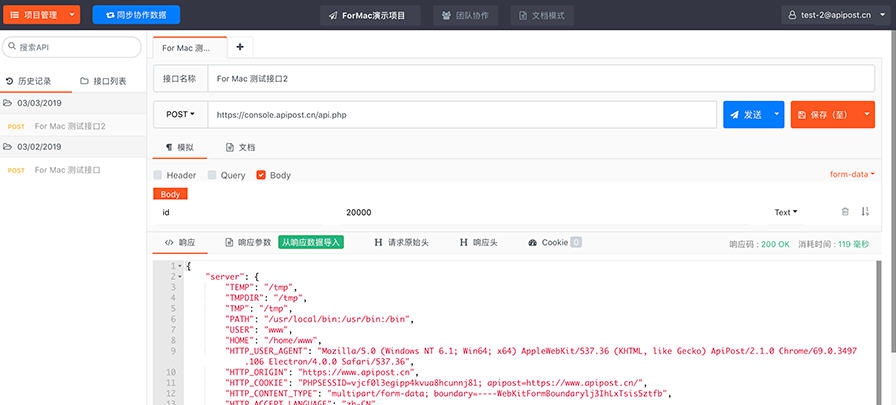The image size is (896, 405).
Task: Switch to 请求原始头 tab
Action: tap(401, 243)
